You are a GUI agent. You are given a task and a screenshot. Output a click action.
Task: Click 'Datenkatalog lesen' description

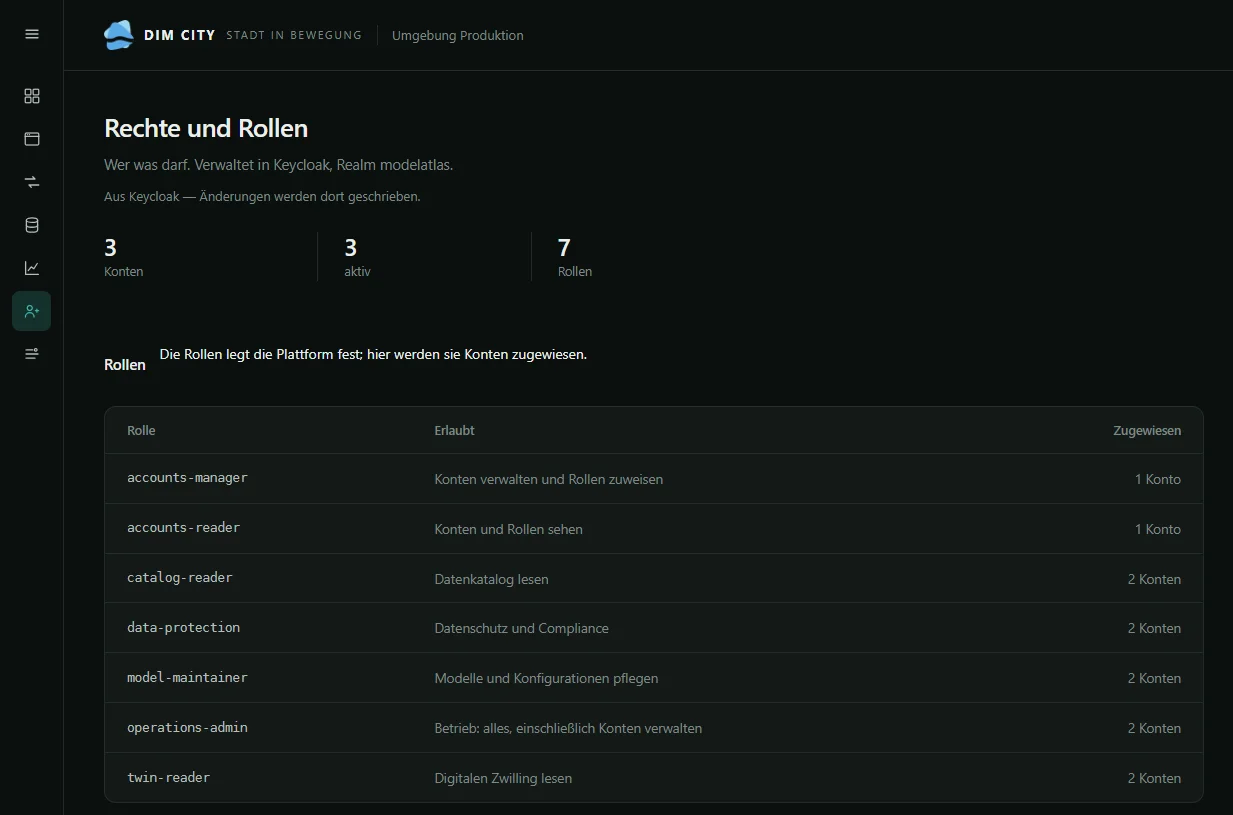tap(492, 579)
